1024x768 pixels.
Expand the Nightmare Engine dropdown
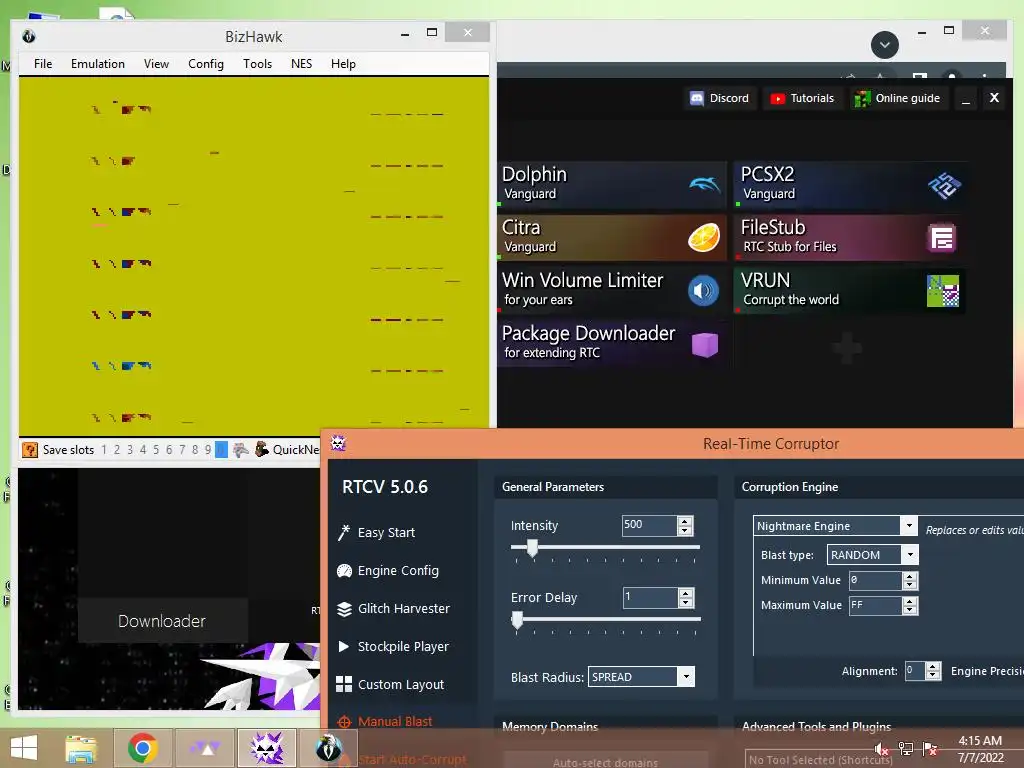(908, 526)
